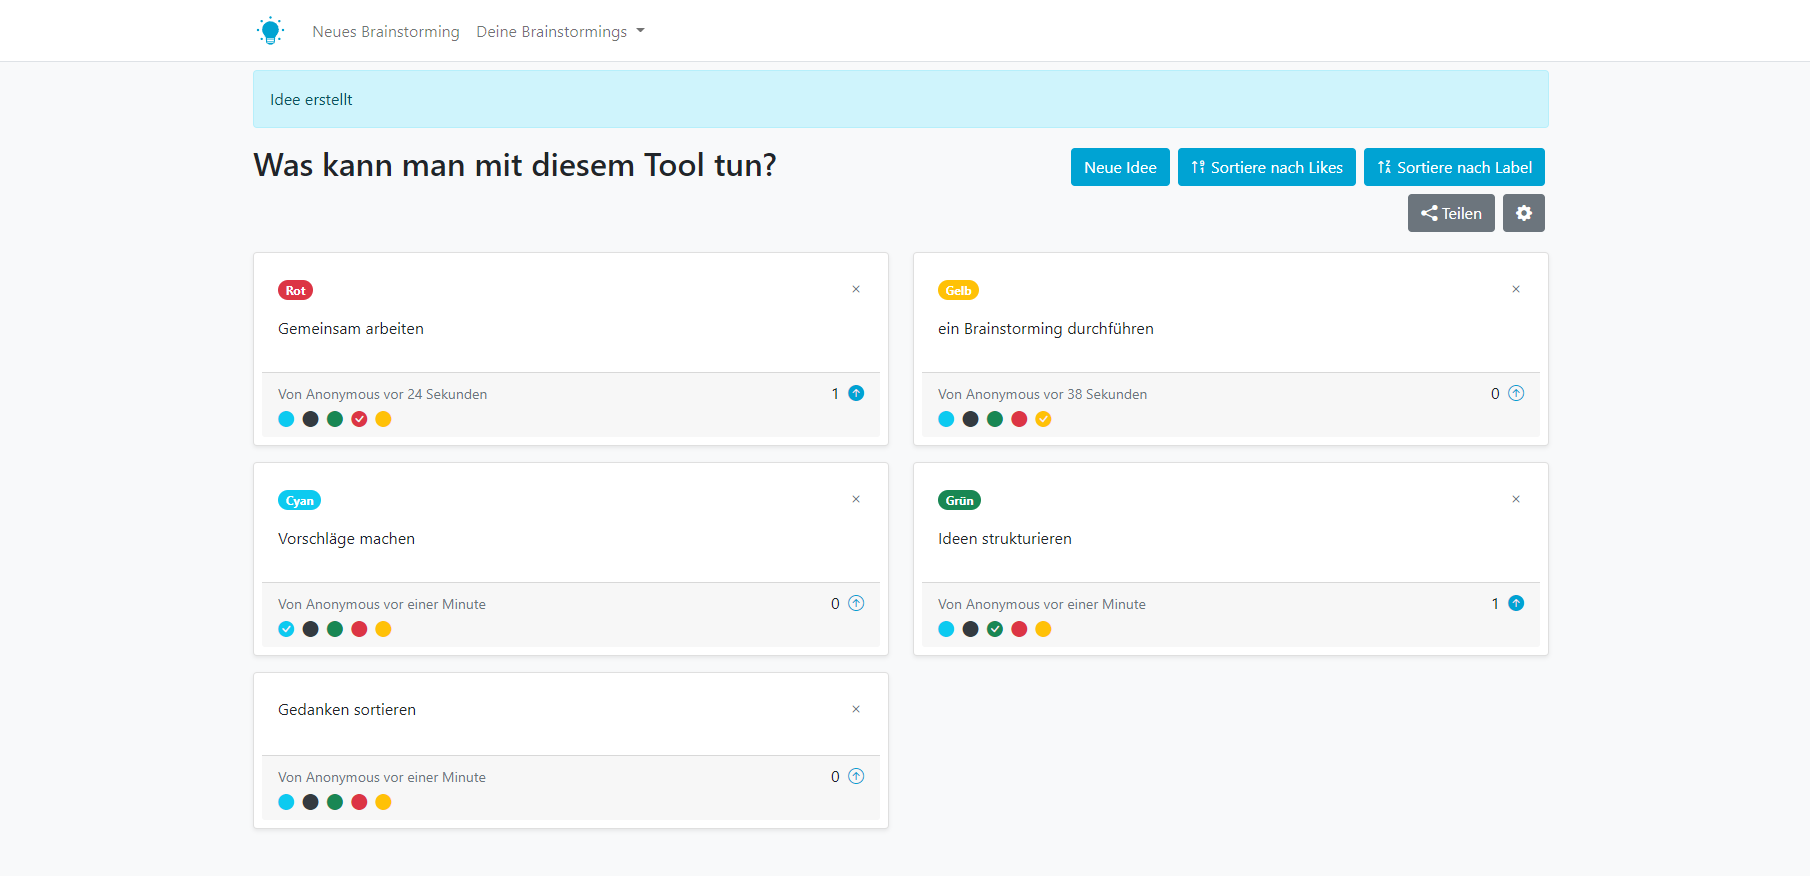Screen dimensions: 1810x876
Task: Sort ideas with Sortiere nach Likes
Action: (1267, 167)
